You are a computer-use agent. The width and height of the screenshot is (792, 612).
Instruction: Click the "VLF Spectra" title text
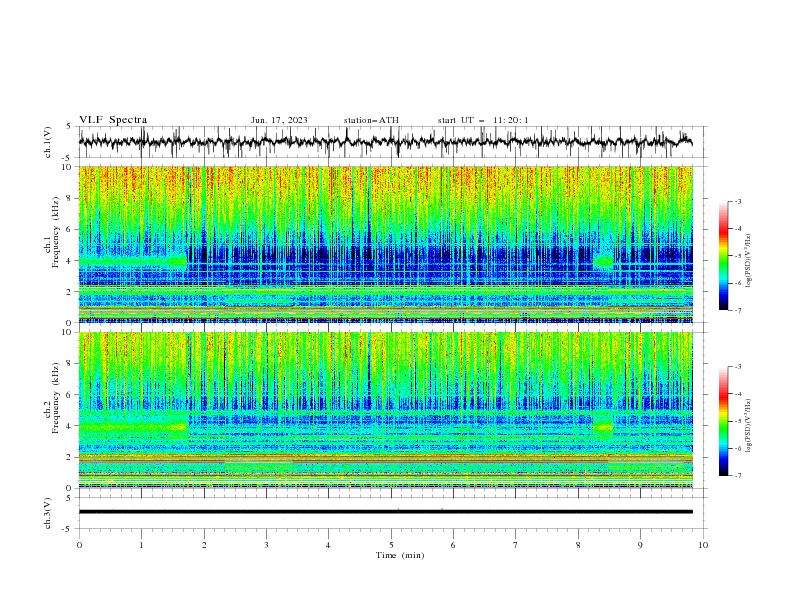click(113, 120)
